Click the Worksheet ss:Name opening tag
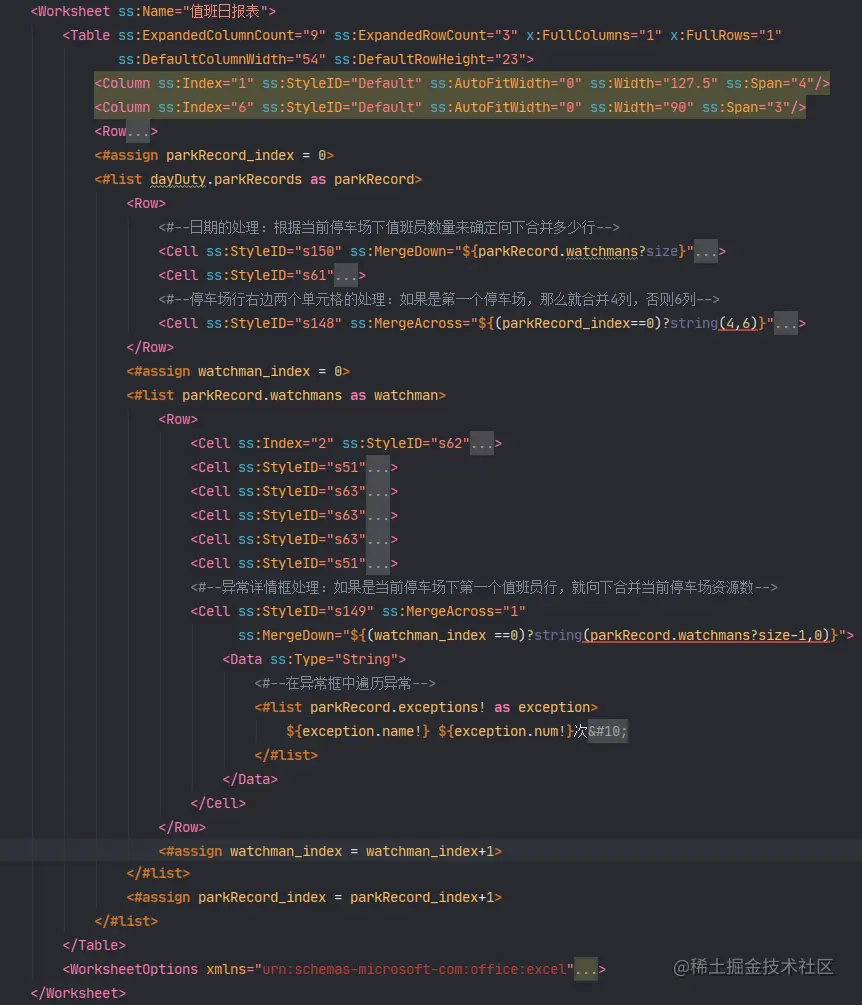This screenshot has width=862, height=1005. tap(153, 12)
